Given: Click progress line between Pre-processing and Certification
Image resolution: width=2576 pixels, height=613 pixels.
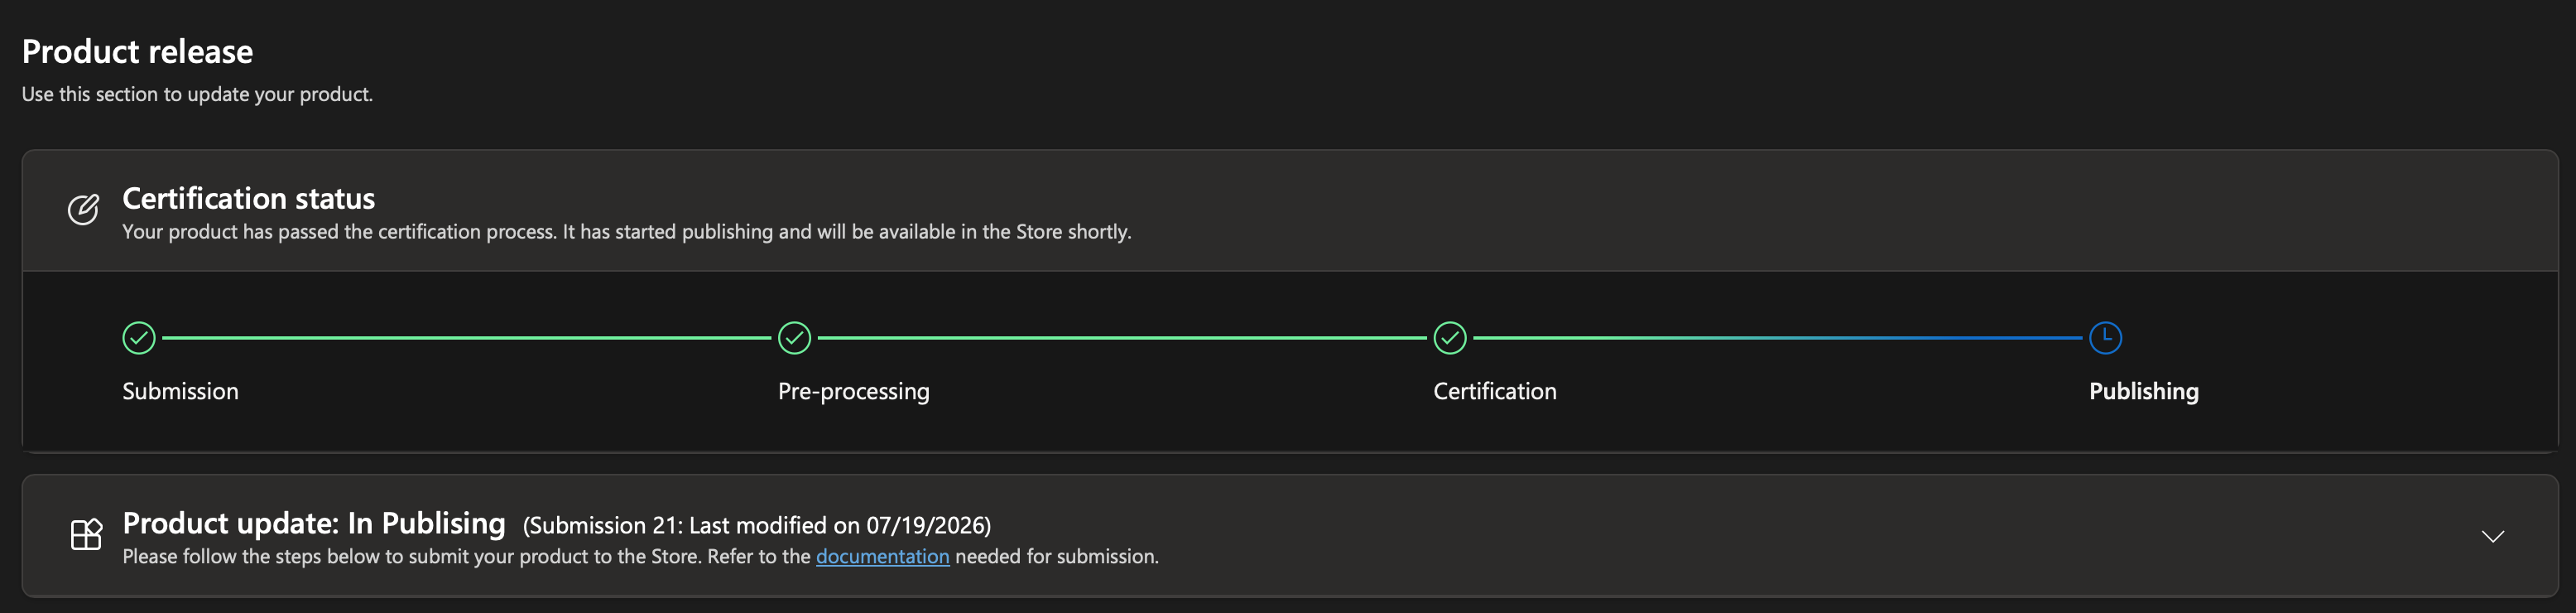Looking at the screenshot, I should (1122, 338).
